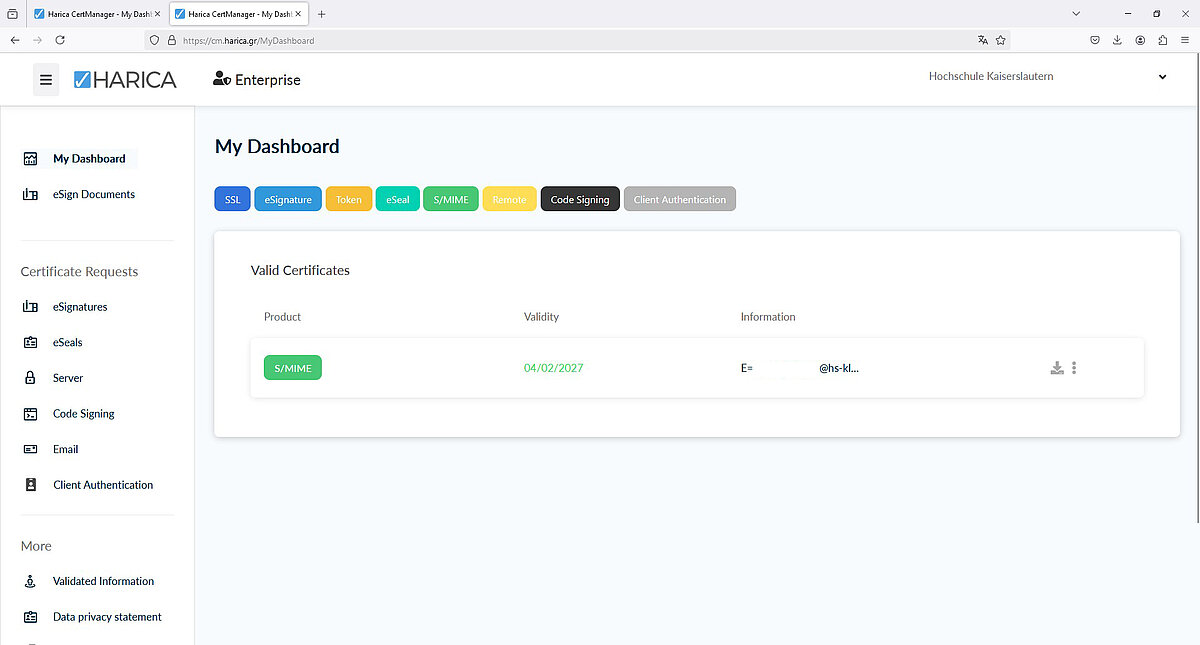Filter dashboard by eSignature
Image resolution: width=1200 pixels, height=645 pixels.
coord(288,199)
